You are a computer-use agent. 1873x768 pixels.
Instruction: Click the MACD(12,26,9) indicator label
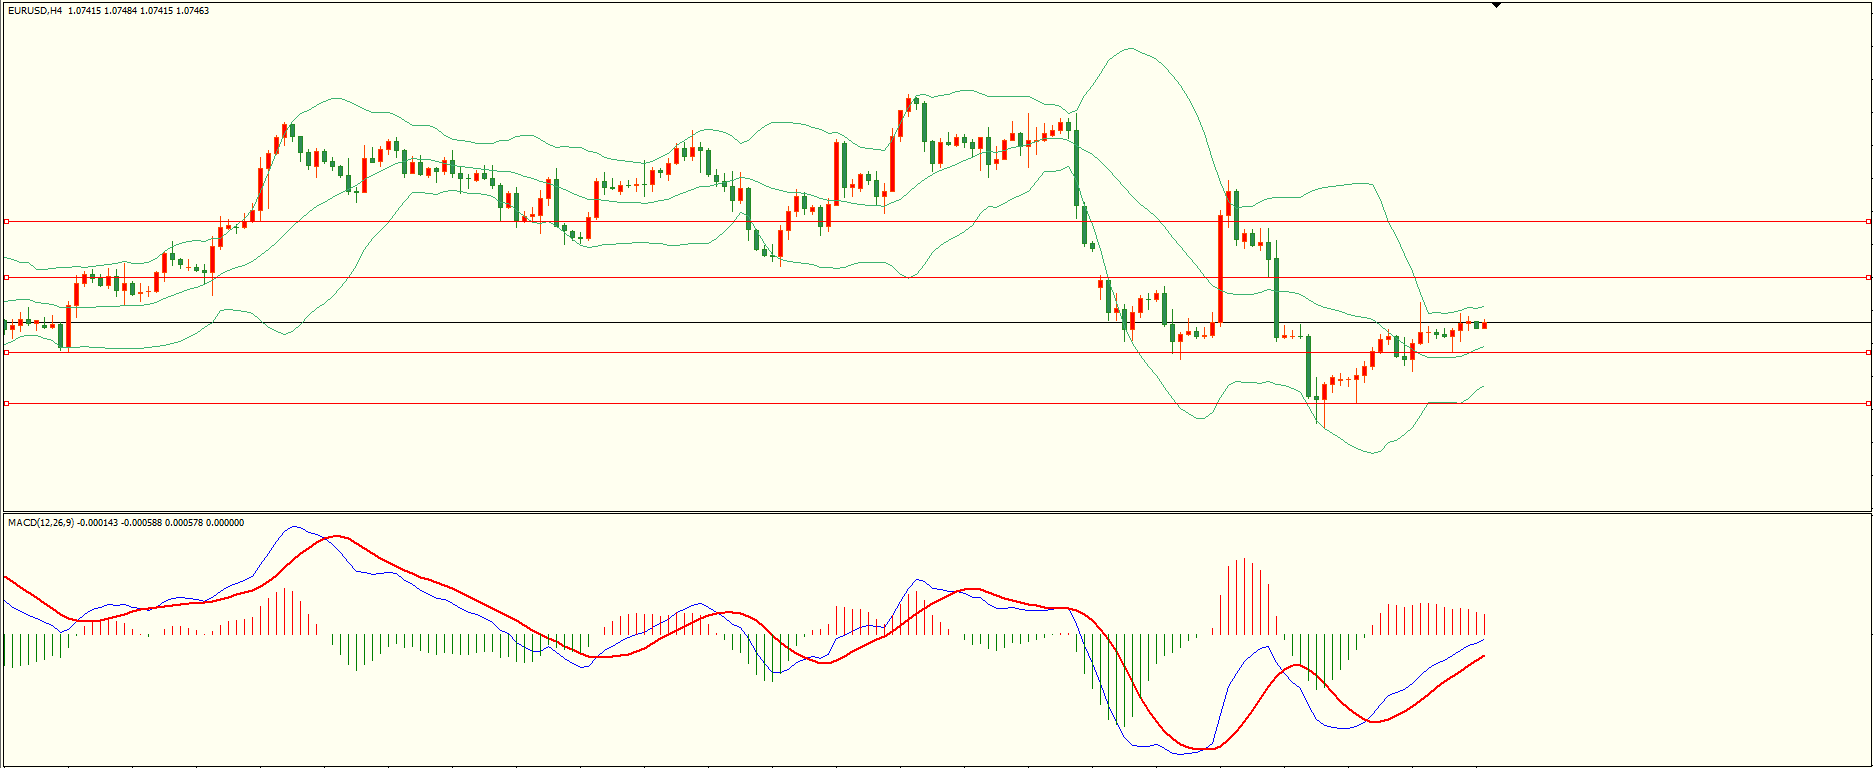[x=40, y=523]
